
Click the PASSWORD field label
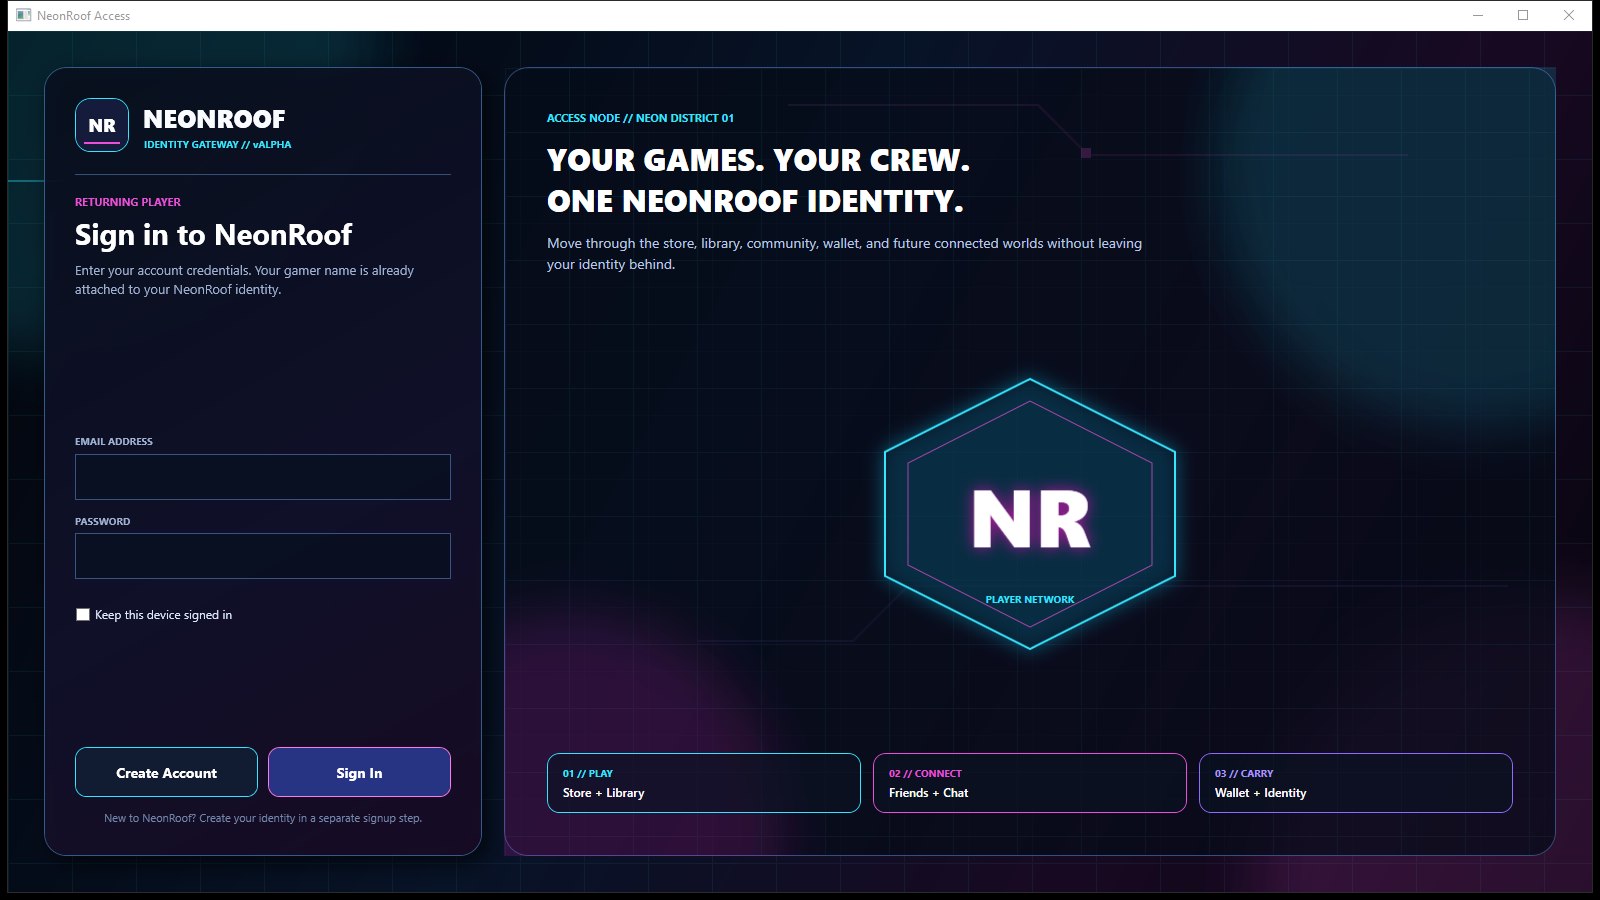(x=102, y=521)
